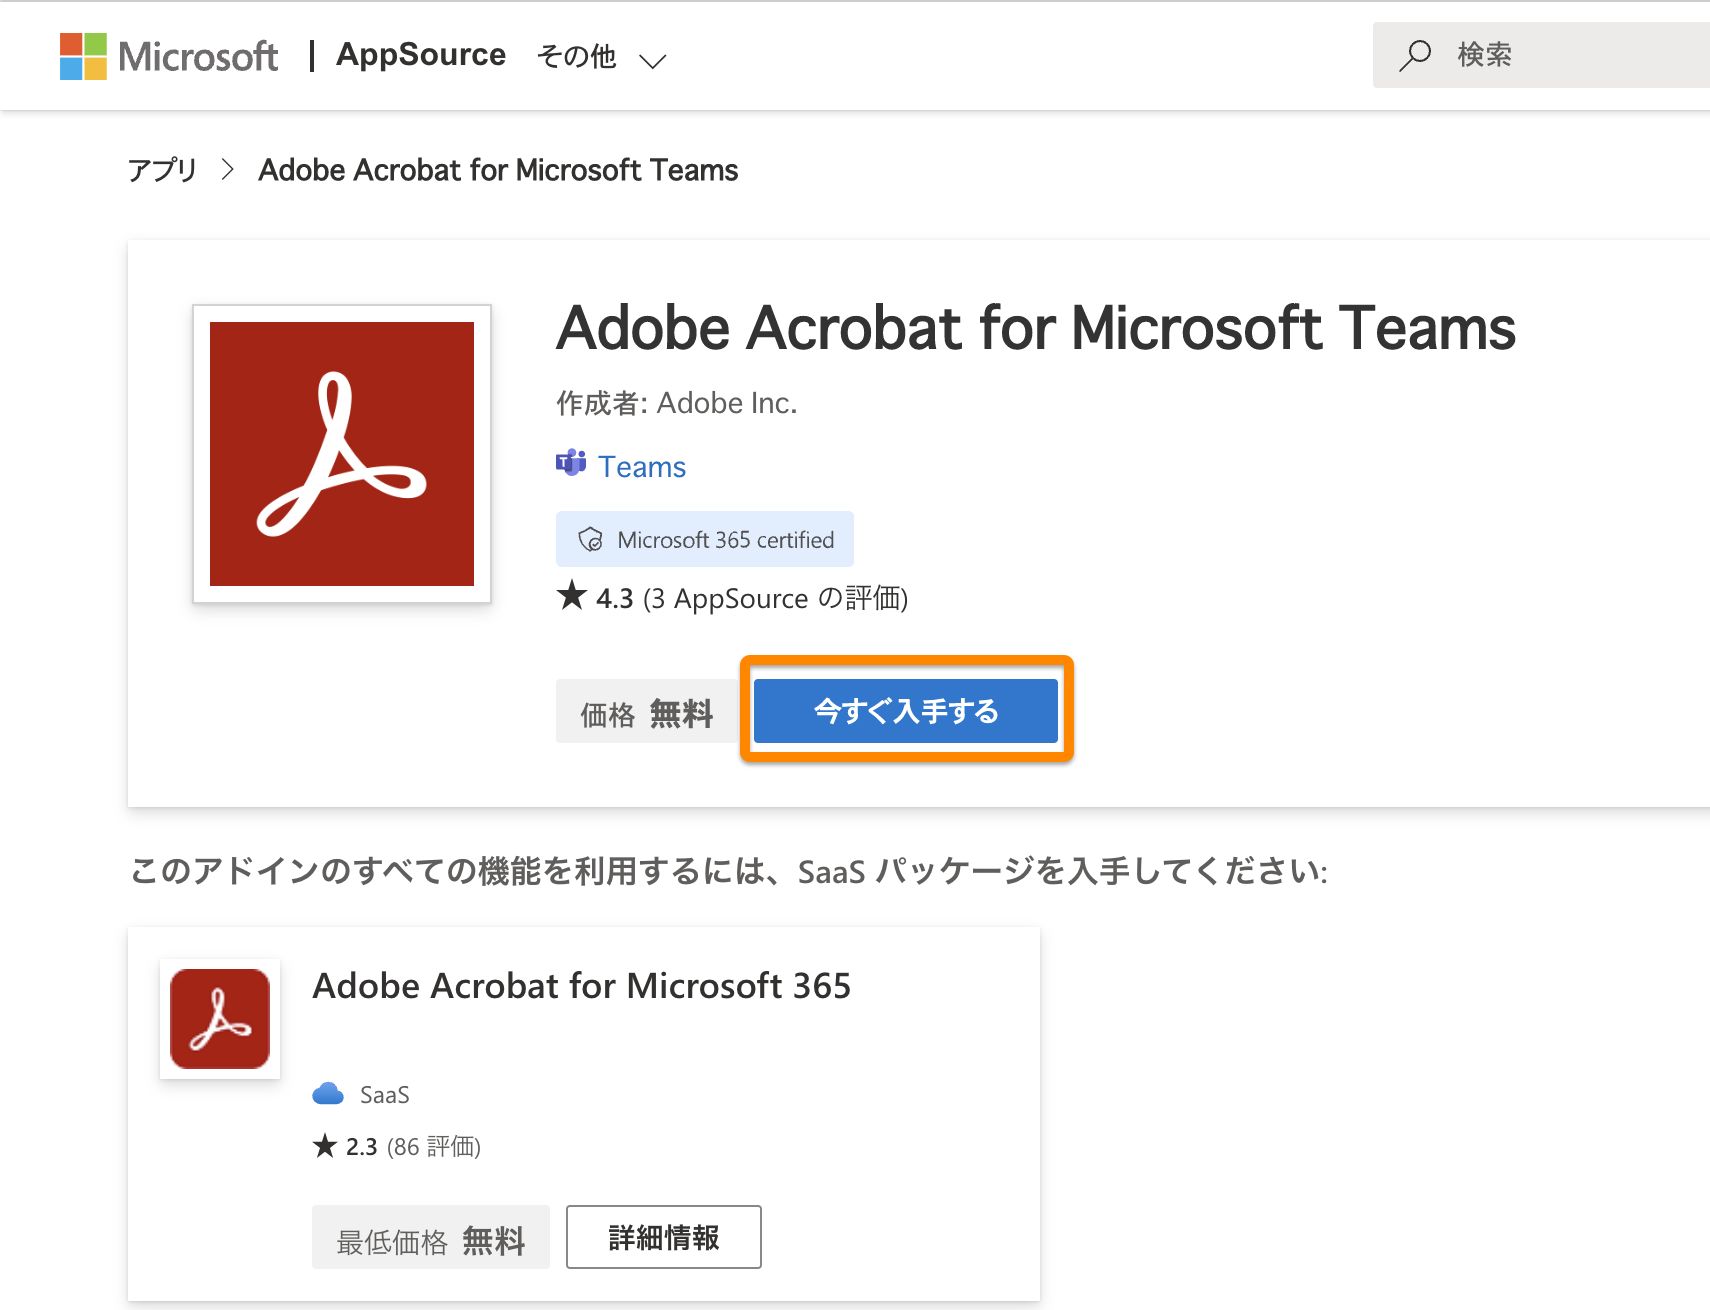
Task: Click the search magnifier icon
Action: pyautogui.click(x=1415, y=55)
